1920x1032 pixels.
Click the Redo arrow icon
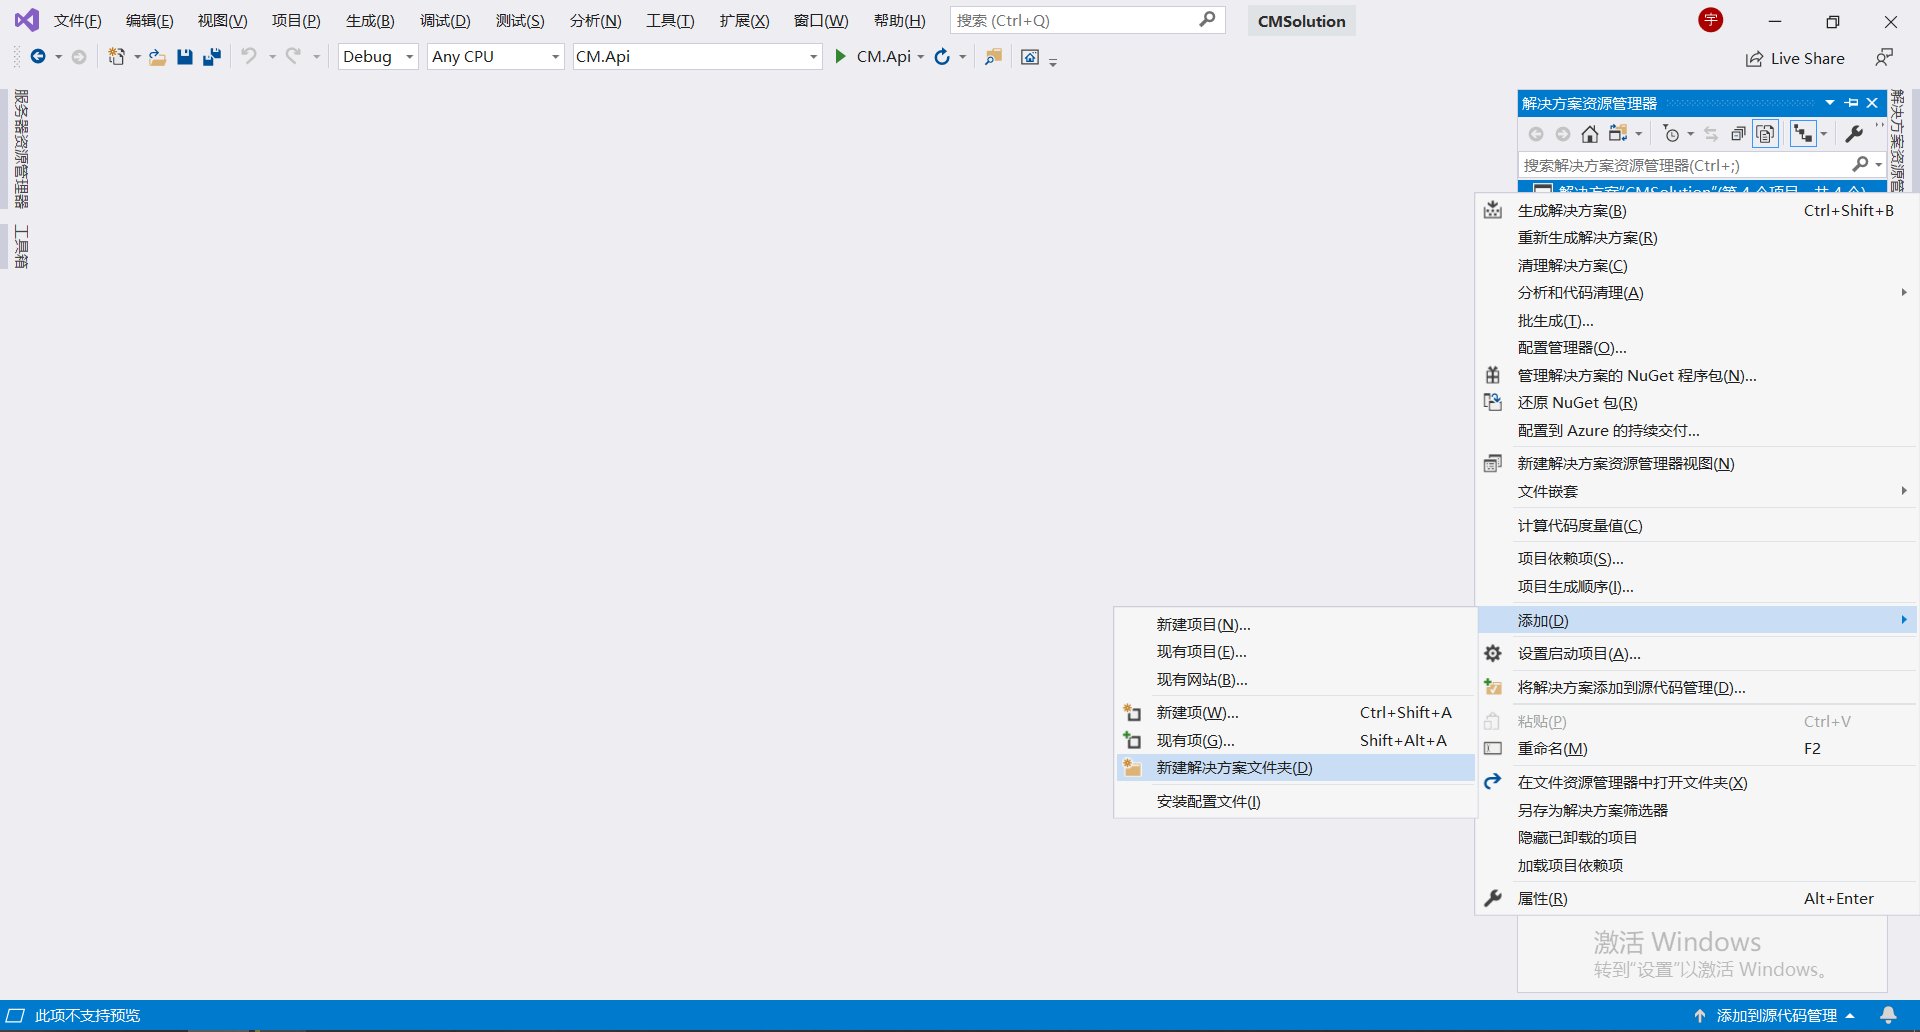coord(293,57)
